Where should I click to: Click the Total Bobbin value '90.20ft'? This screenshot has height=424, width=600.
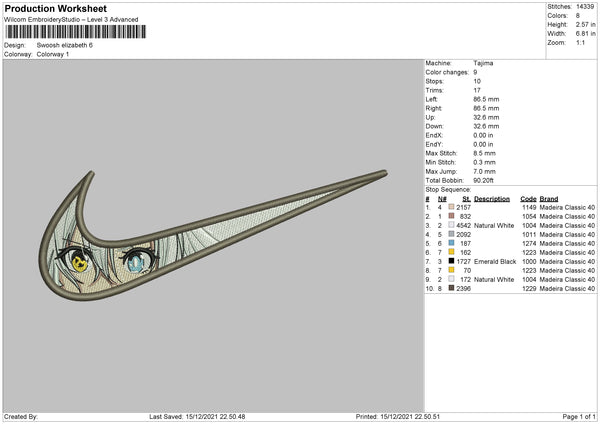click(484, 180)
